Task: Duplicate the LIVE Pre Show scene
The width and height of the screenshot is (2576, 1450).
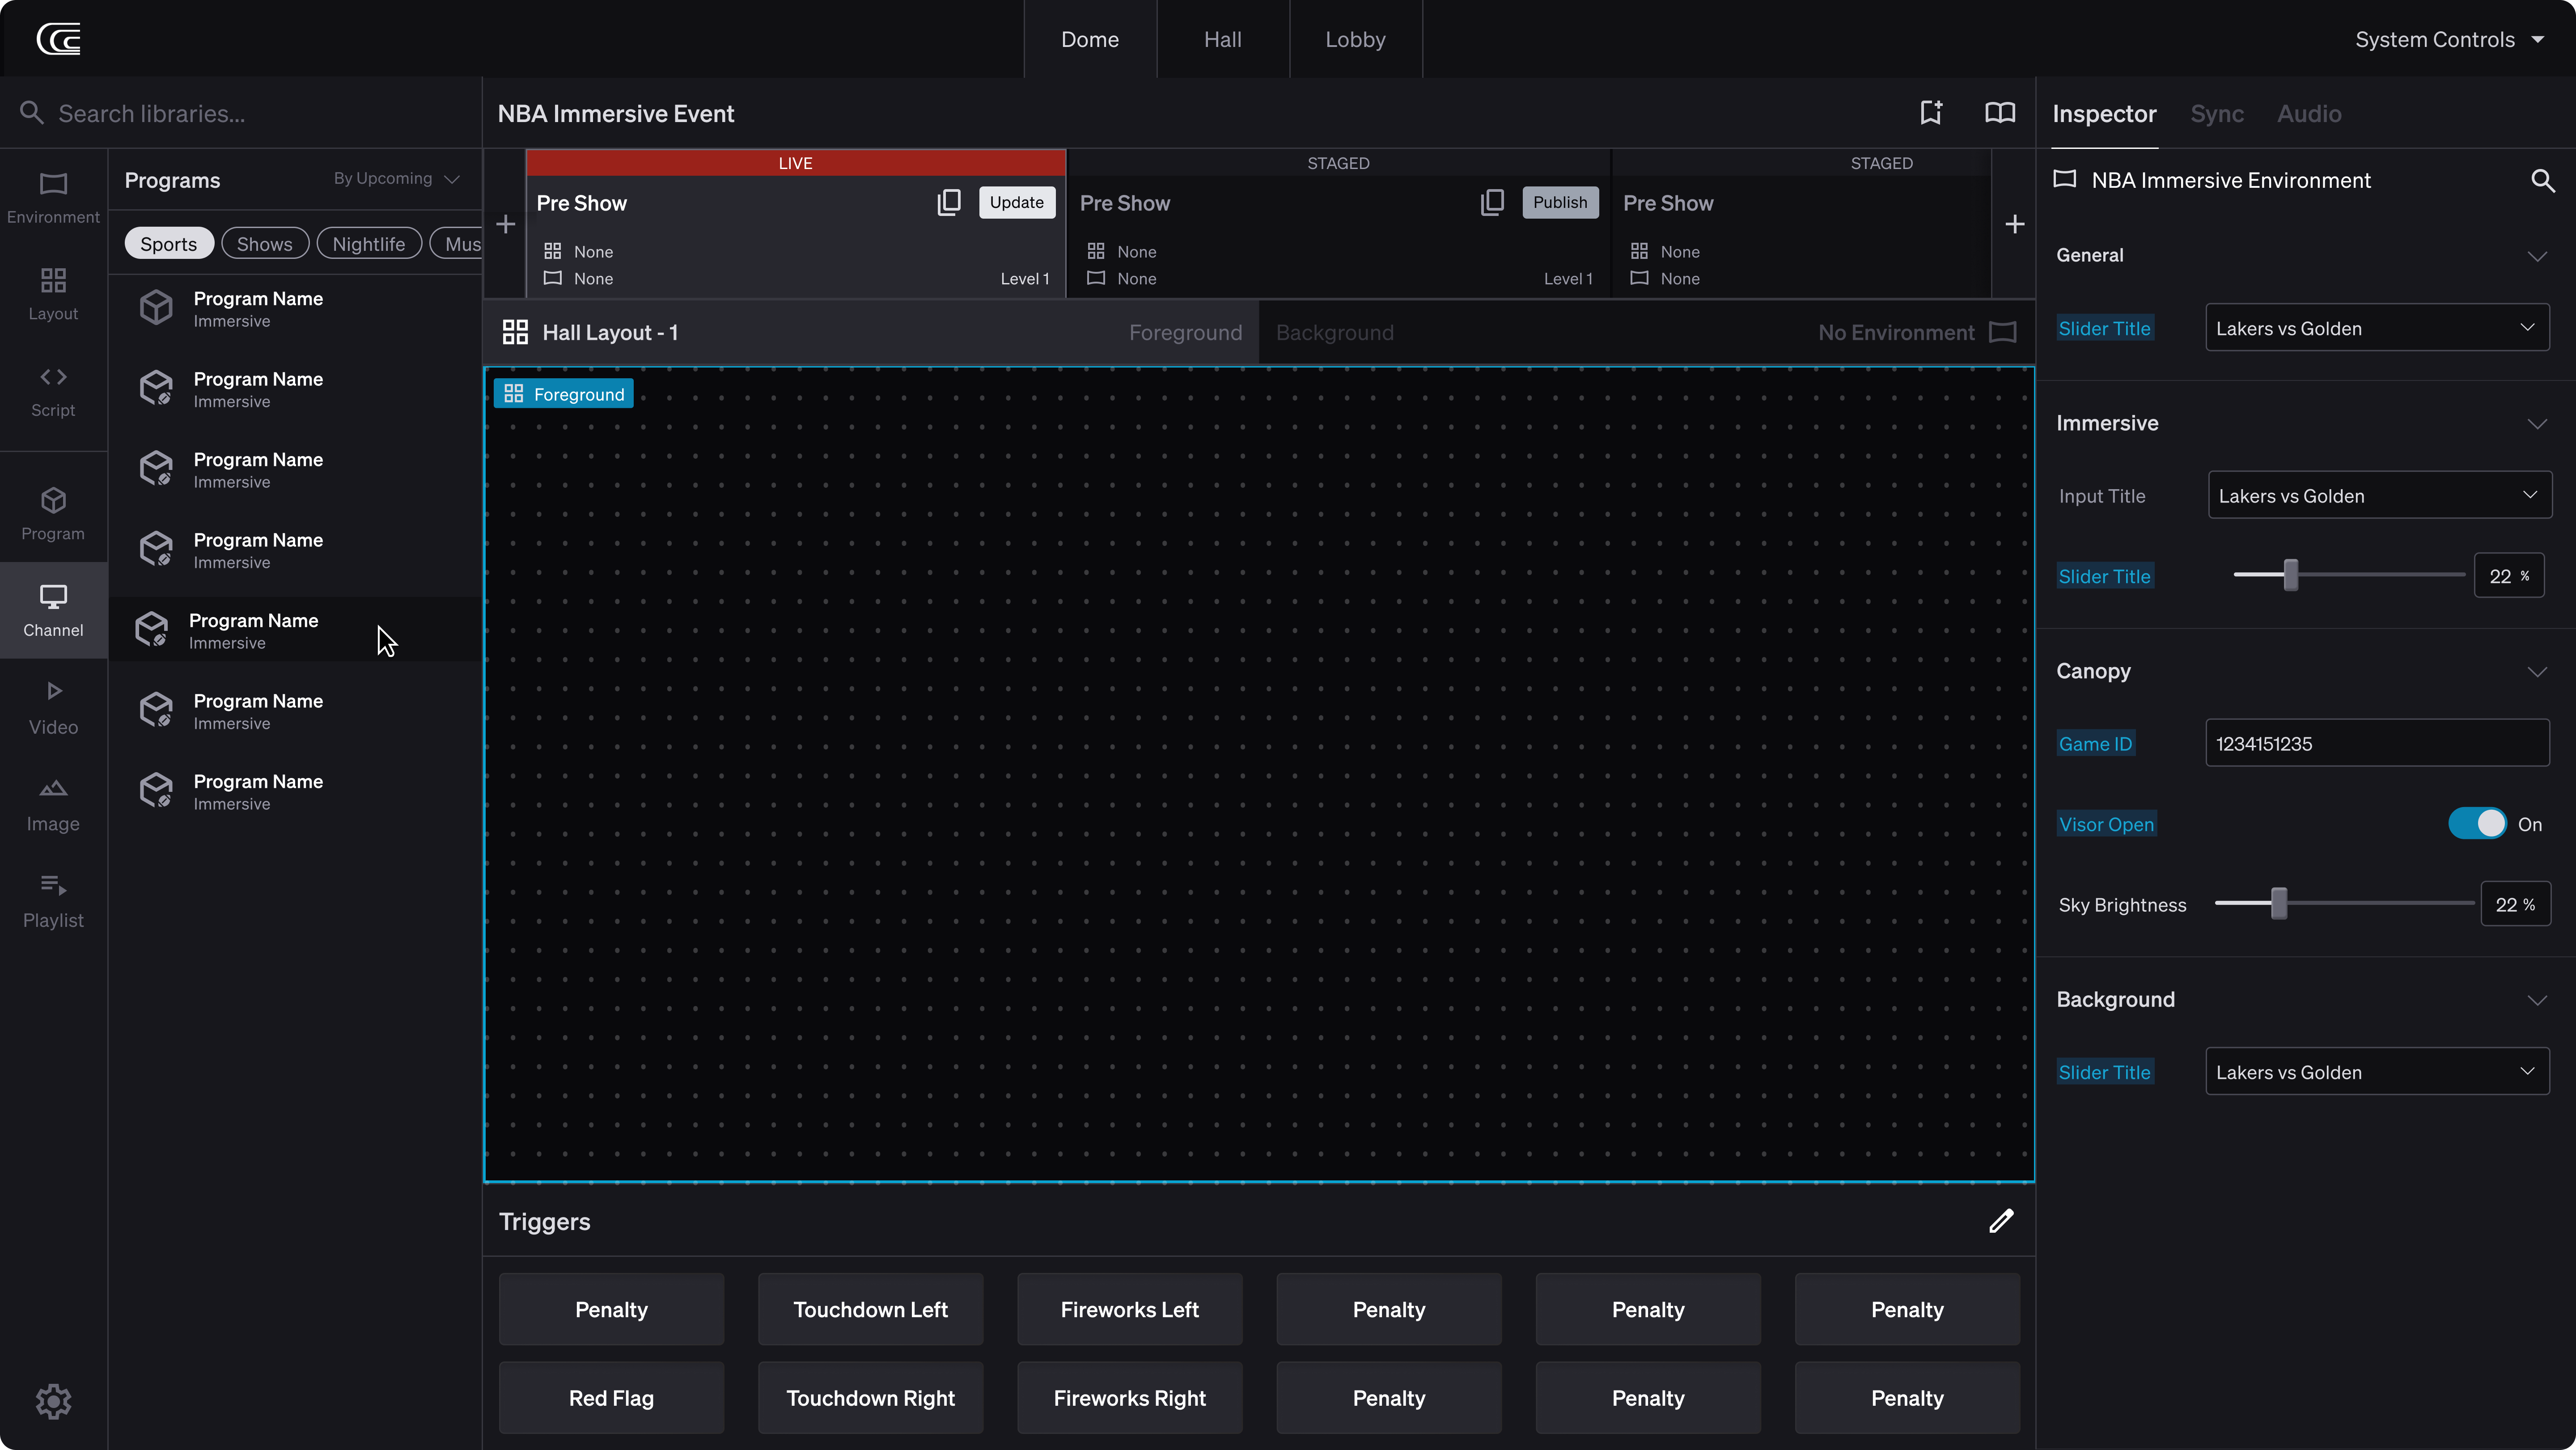Action: pyautogui.click(x=948, y=203)
